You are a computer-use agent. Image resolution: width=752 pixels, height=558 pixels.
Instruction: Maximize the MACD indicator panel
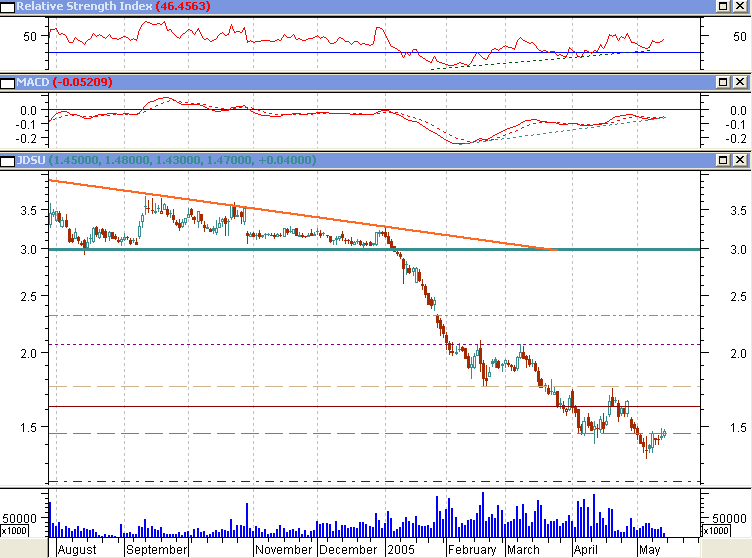coord(723,82)
